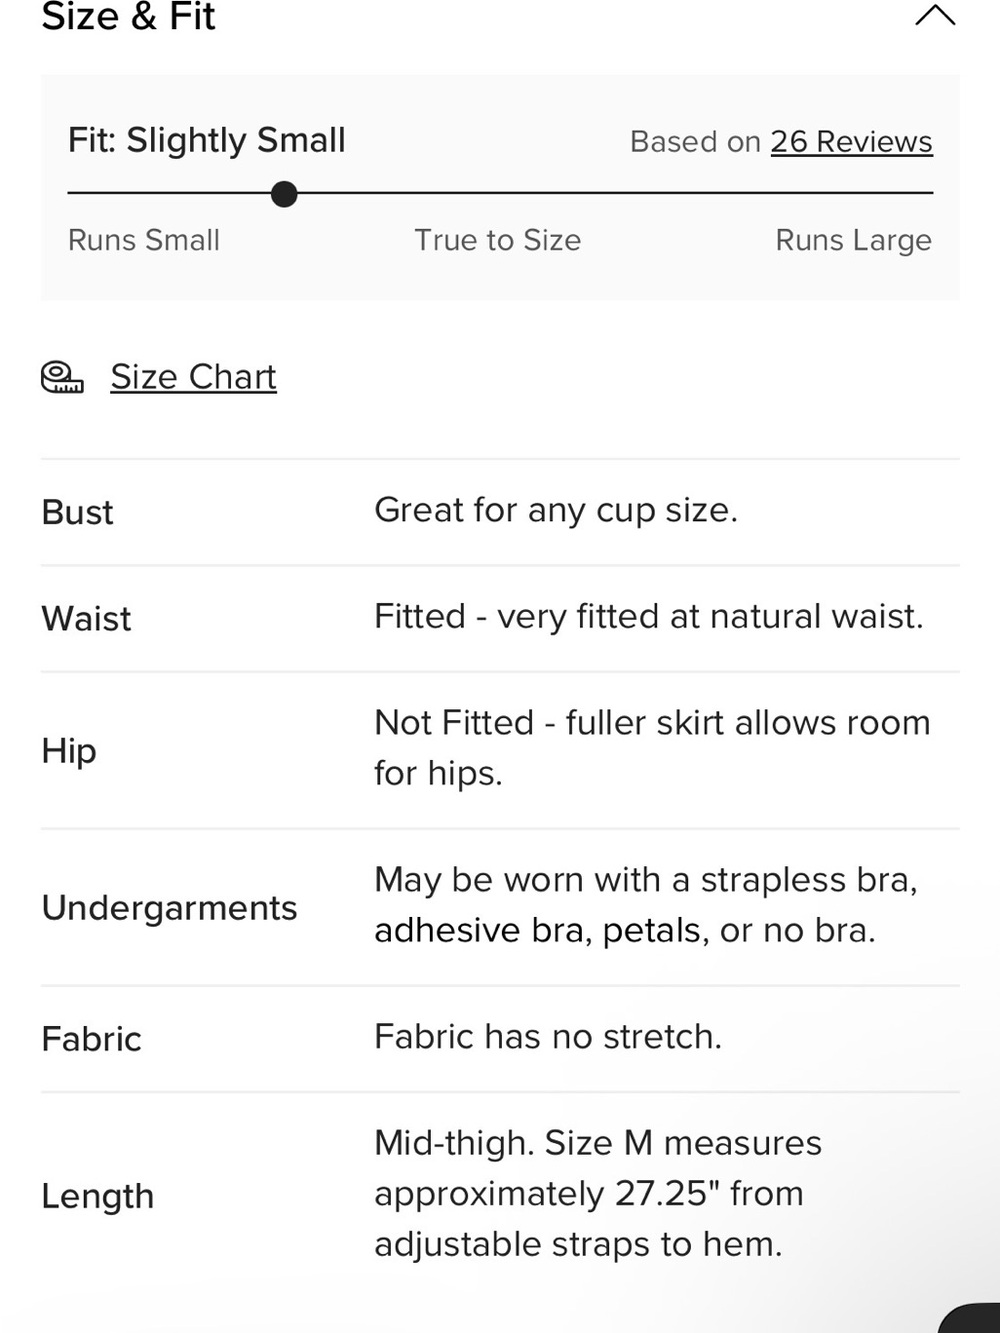Screen dimensions: 1000x1333
Task: Collapse the Size & Fit section chevron
Action: click(x=935, y=15)
